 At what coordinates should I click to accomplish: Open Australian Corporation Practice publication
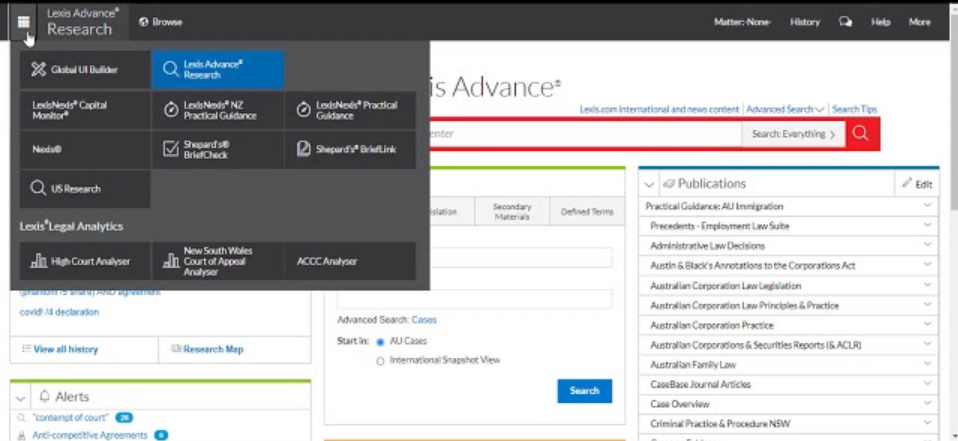(712, 326)
